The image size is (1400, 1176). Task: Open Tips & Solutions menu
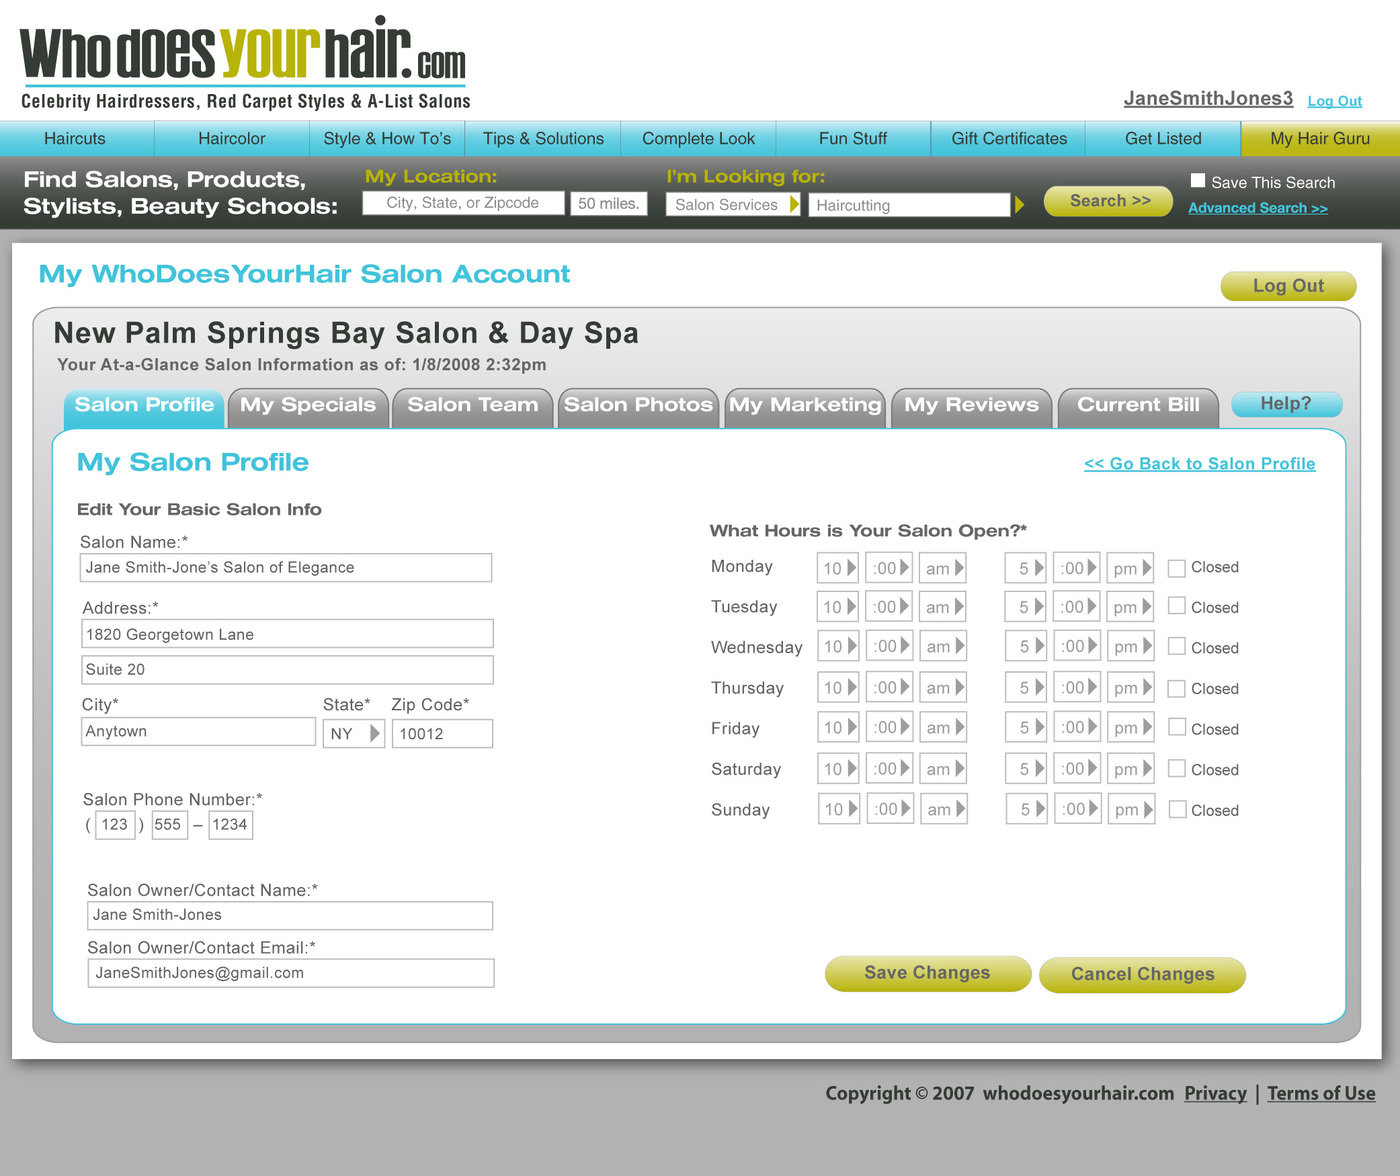543,139
